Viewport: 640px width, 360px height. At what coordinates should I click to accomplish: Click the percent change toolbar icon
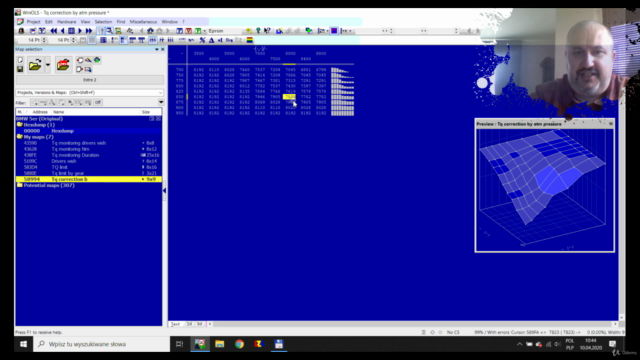tap(202, 40)
